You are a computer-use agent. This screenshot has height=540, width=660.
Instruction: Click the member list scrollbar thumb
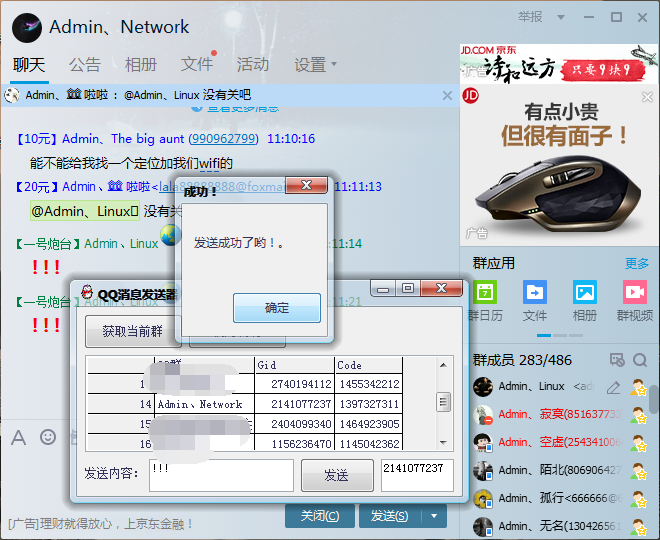(654, 400)
